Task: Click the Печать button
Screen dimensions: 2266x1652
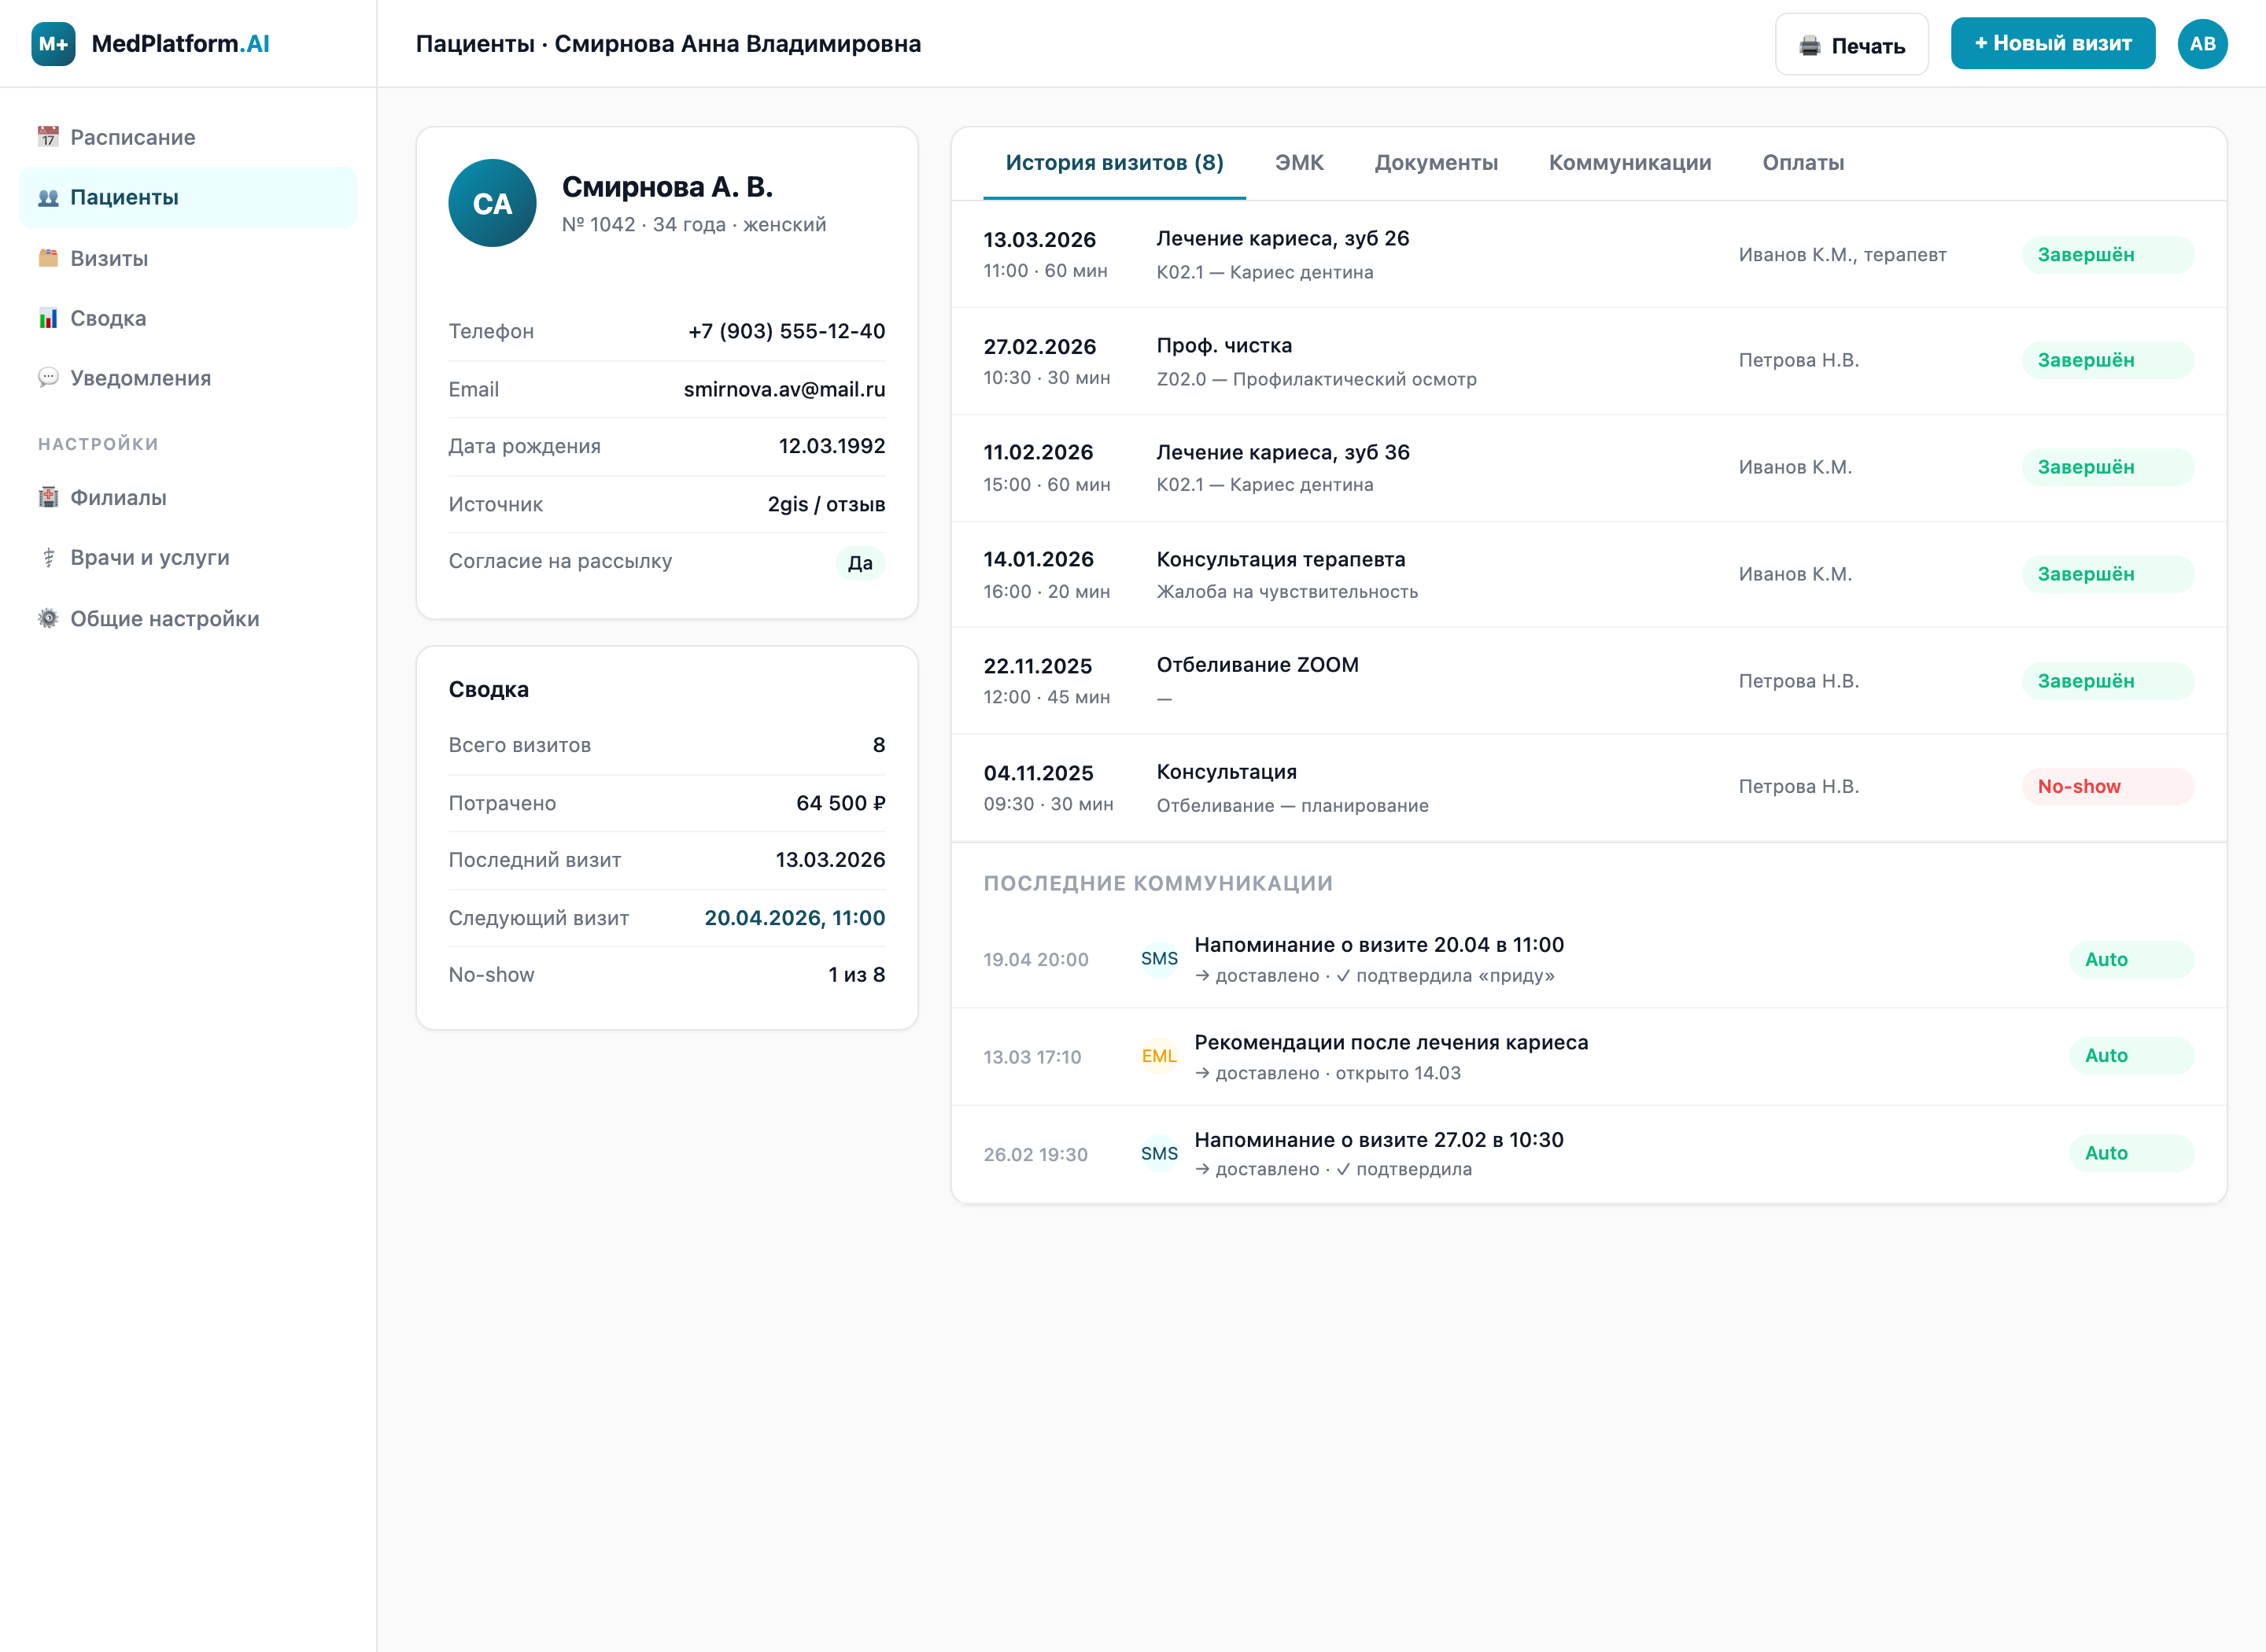Action: pyautogui.click(x=1851, y=45)
